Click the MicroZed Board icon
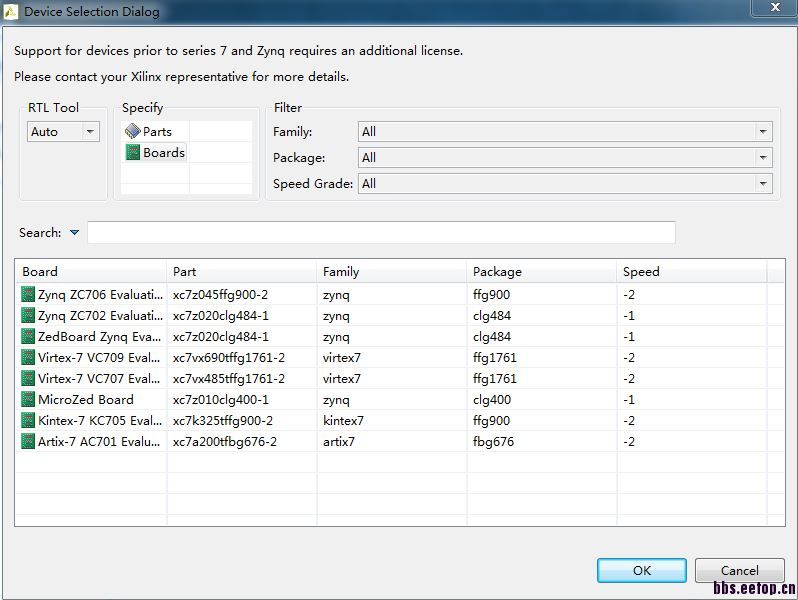 click(x=28, y=399)
